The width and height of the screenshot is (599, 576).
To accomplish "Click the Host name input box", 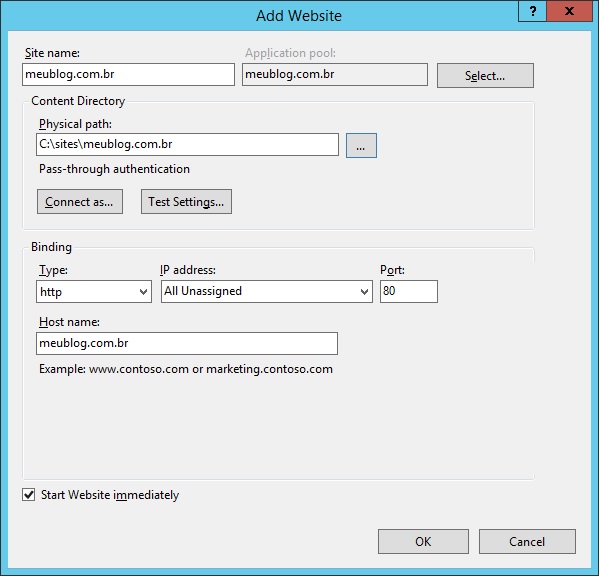I will (187, 343).
